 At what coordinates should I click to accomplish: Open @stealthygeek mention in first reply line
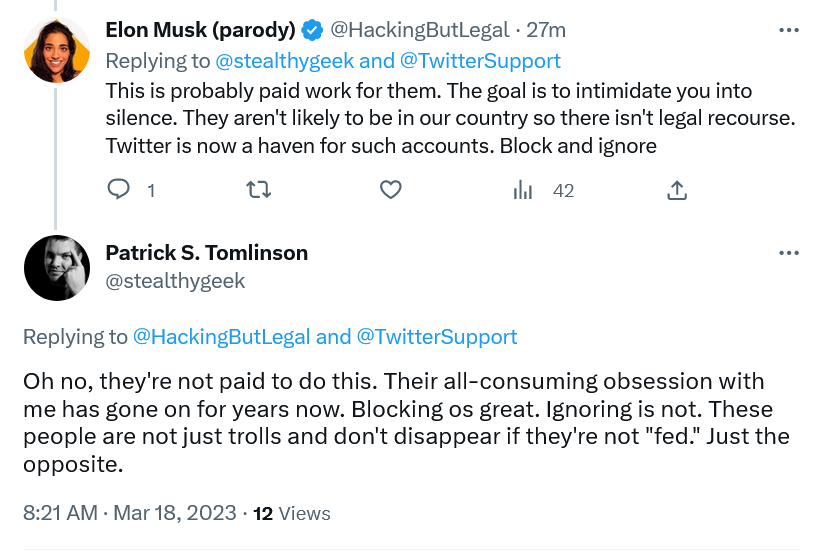[285, 61]
